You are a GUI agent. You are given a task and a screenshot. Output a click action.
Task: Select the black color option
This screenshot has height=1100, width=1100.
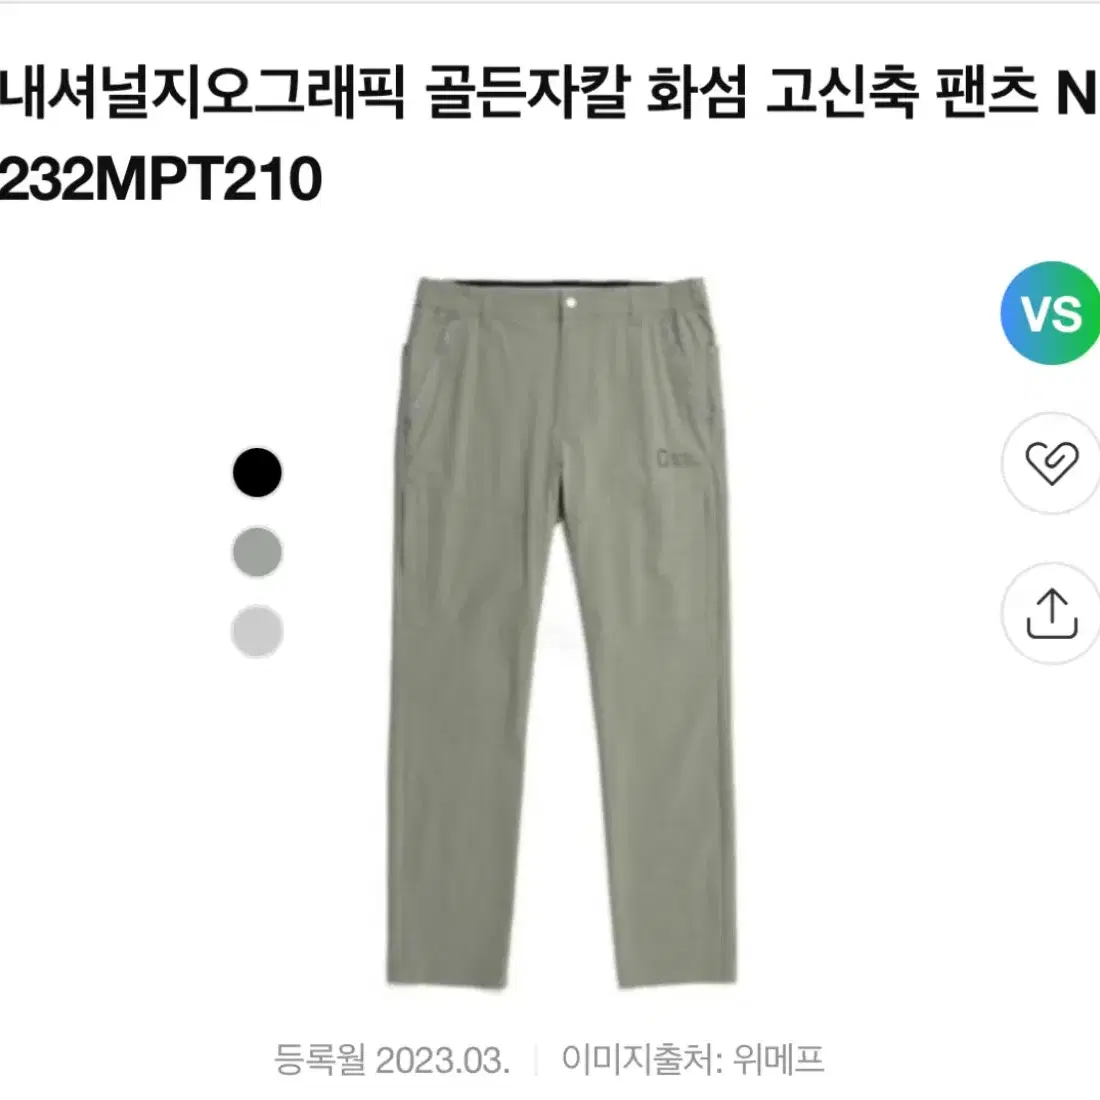tap(257, 472)
